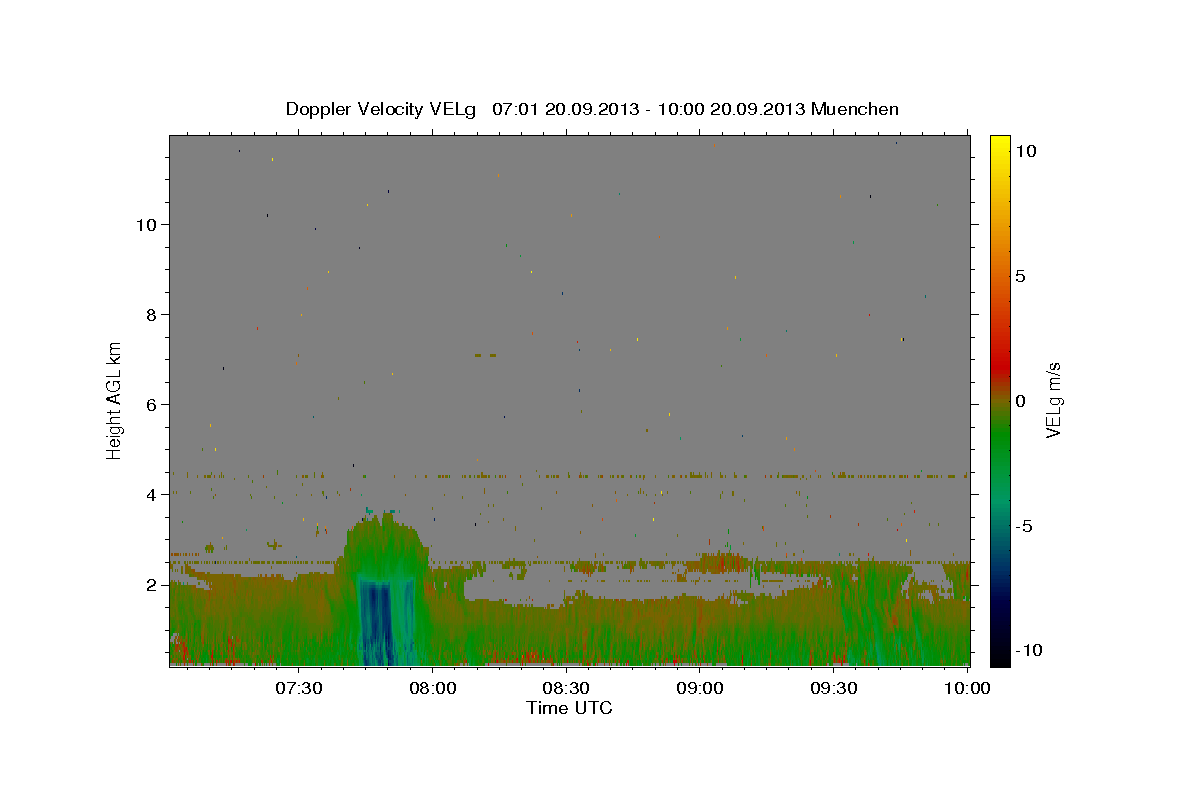Click the dark blue downdraft core near 07:50
This screenshot has height=800, width=1200.
376,625
